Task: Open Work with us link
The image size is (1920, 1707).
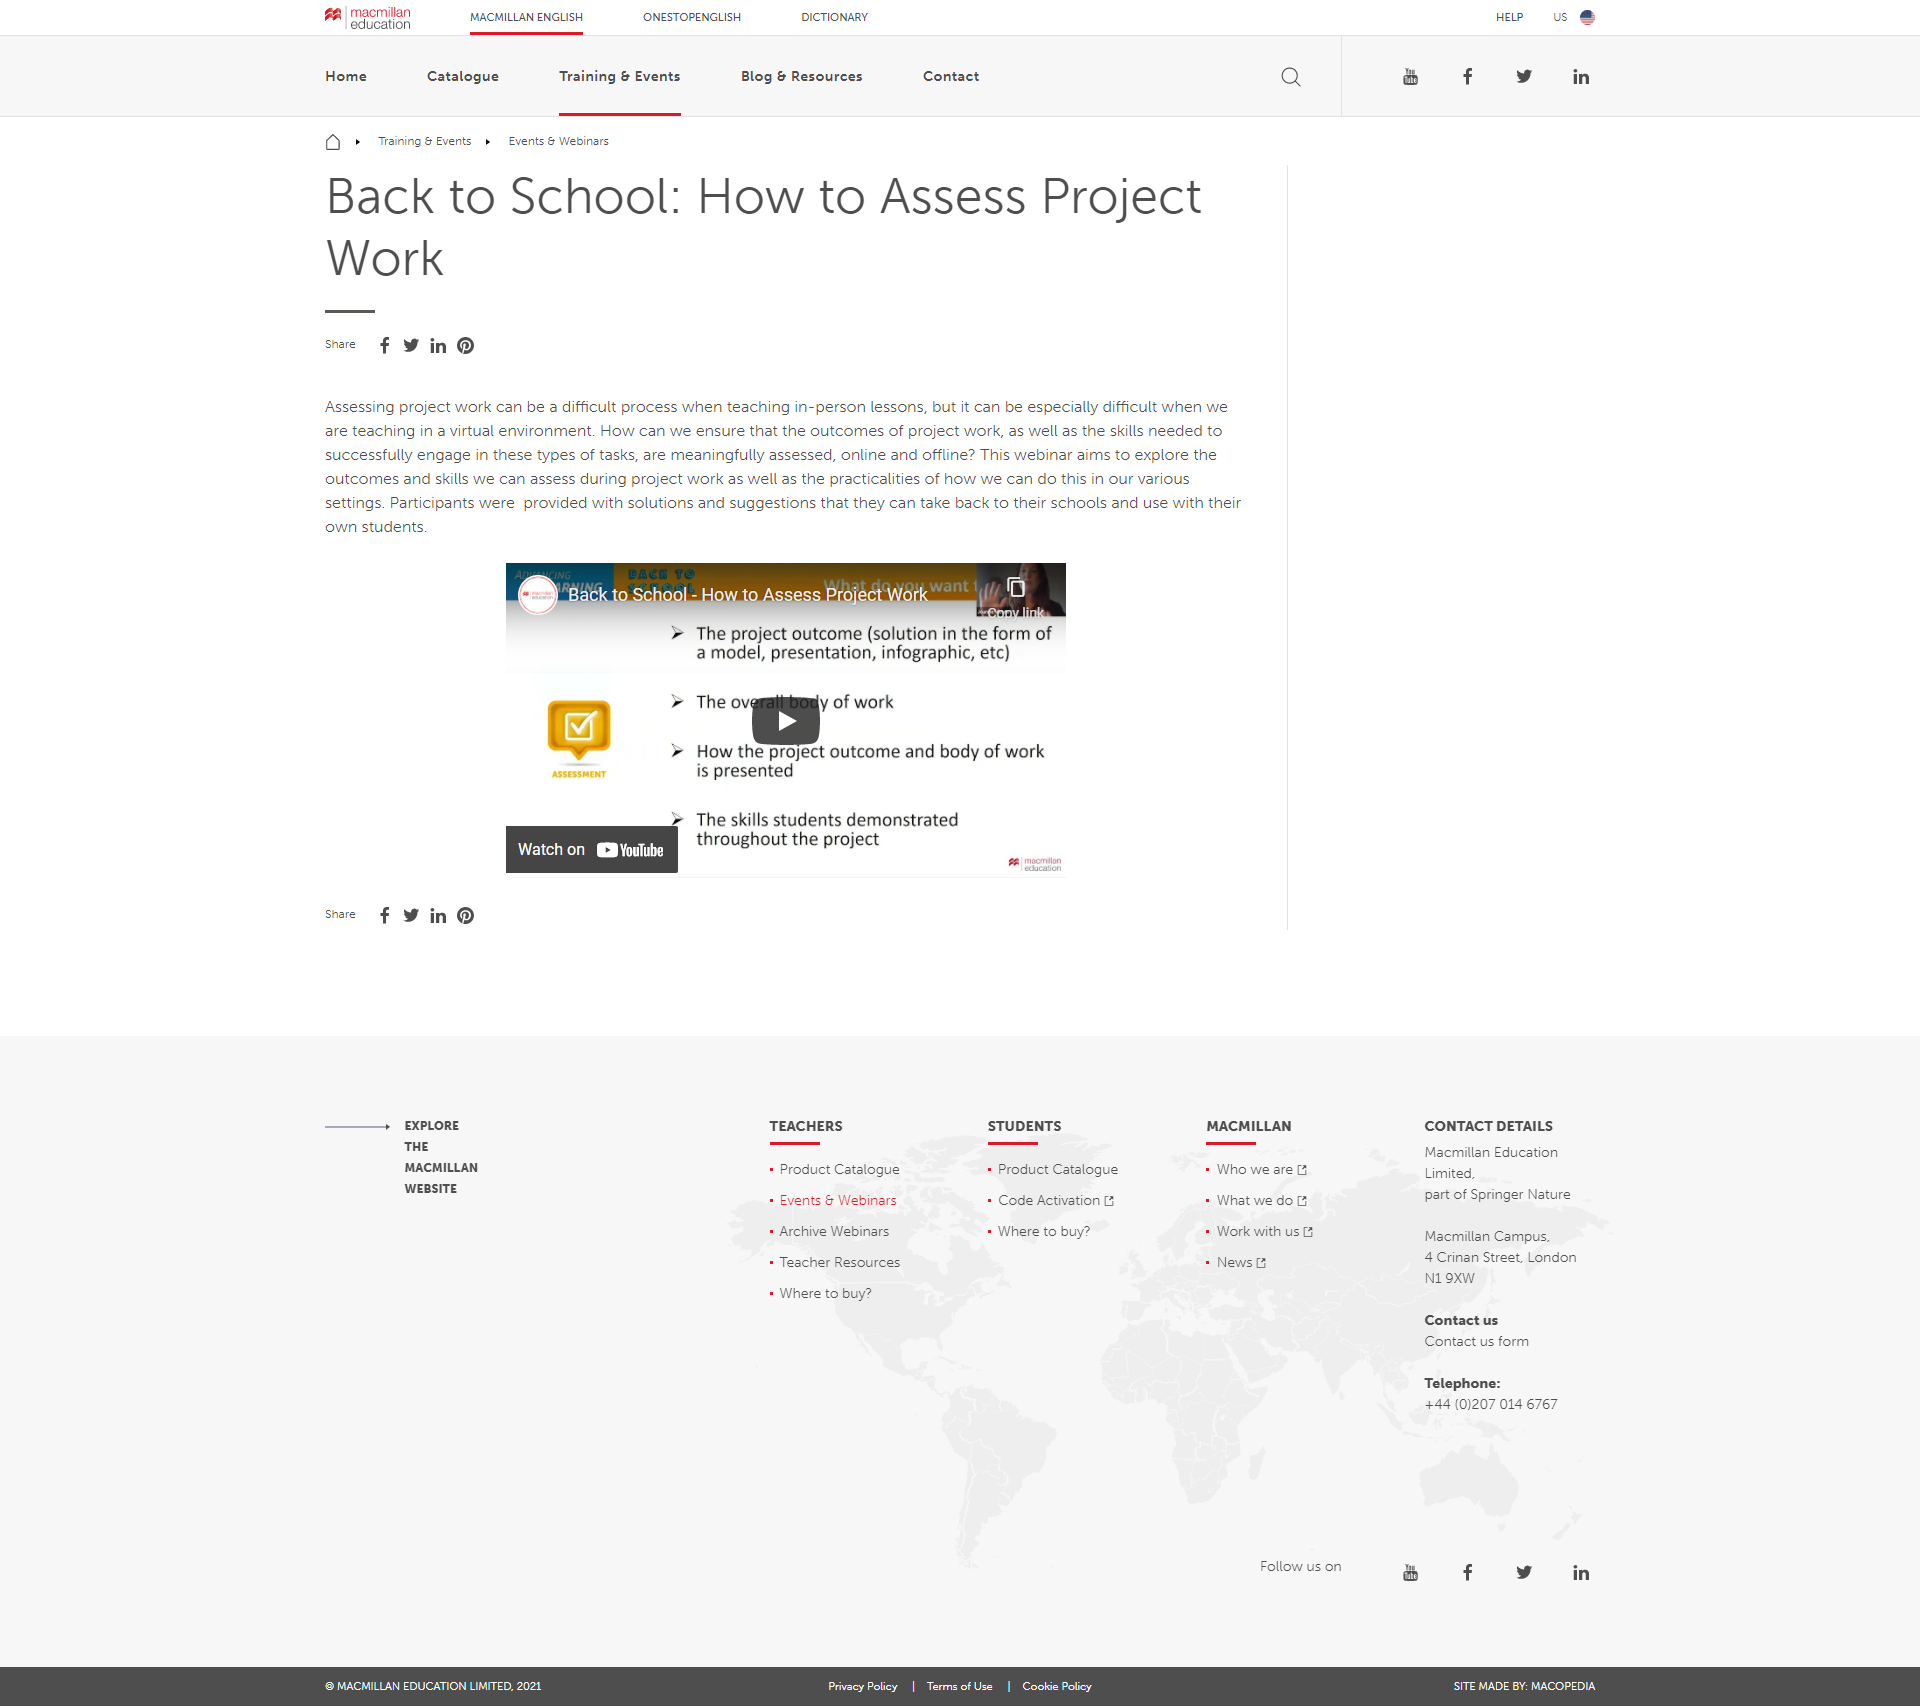Action: pos(1265,1232)
